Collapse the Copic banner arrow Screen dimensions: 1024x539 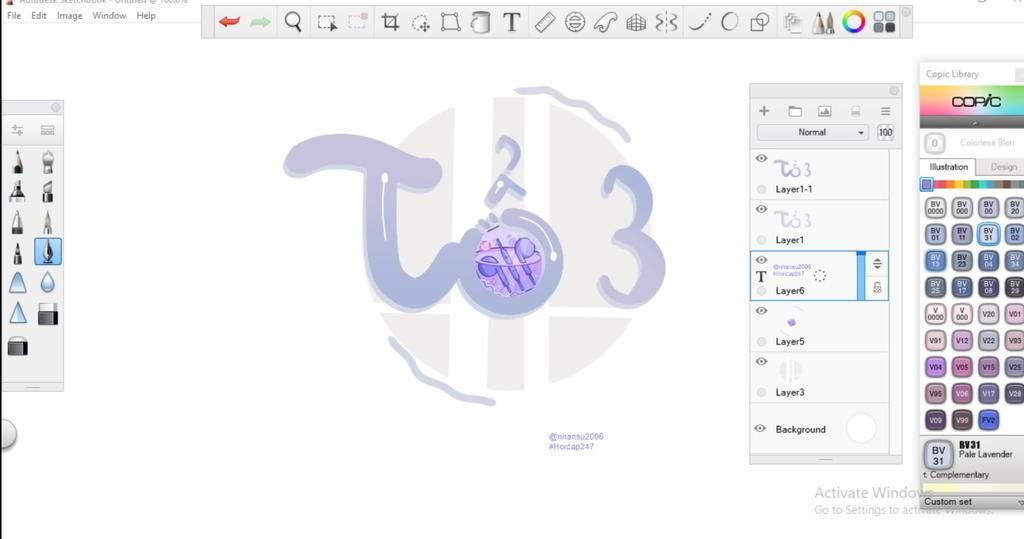click(x=974, y=123)
